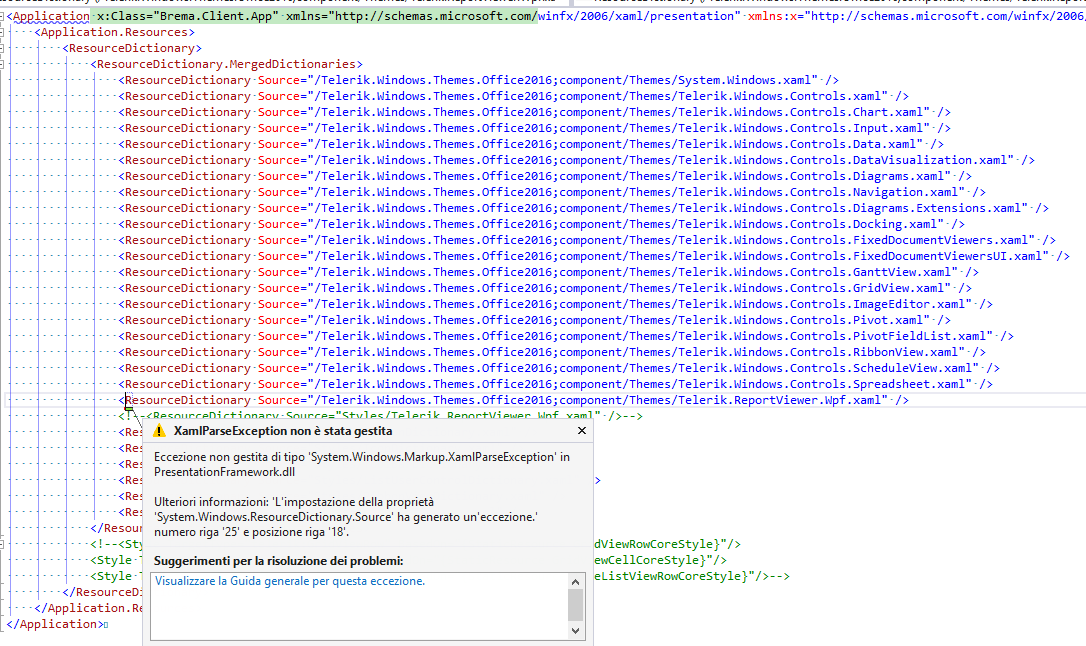Click scroll down arrow in suggestions box
The height and width of the screenshot is (646, 1086).
coord(576,630)
